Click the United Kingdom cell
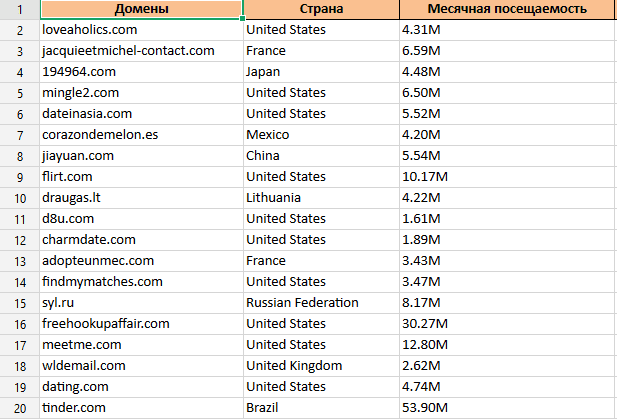Viewport: 617px width, 419px height. [321, 365]
